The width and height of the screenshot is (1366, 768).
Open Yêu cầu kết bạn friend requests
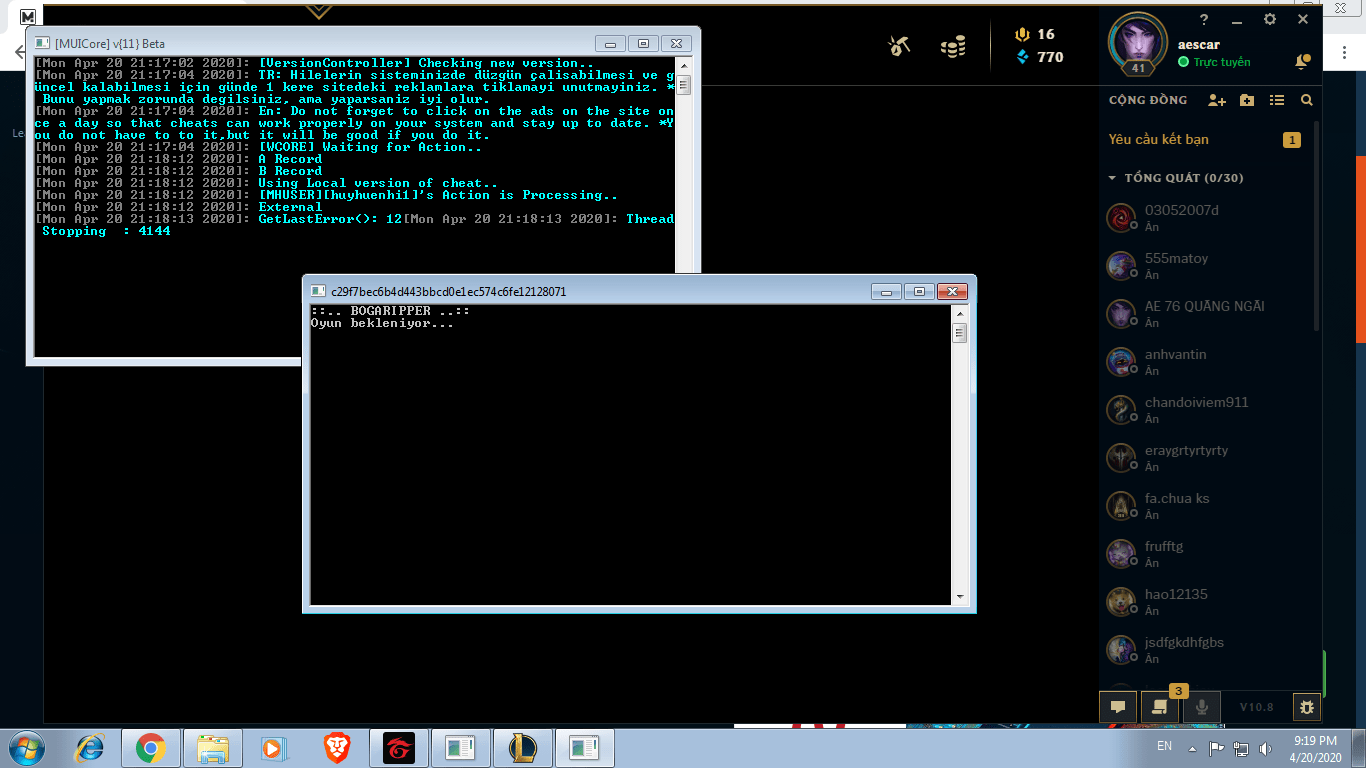coord(1205,140)
